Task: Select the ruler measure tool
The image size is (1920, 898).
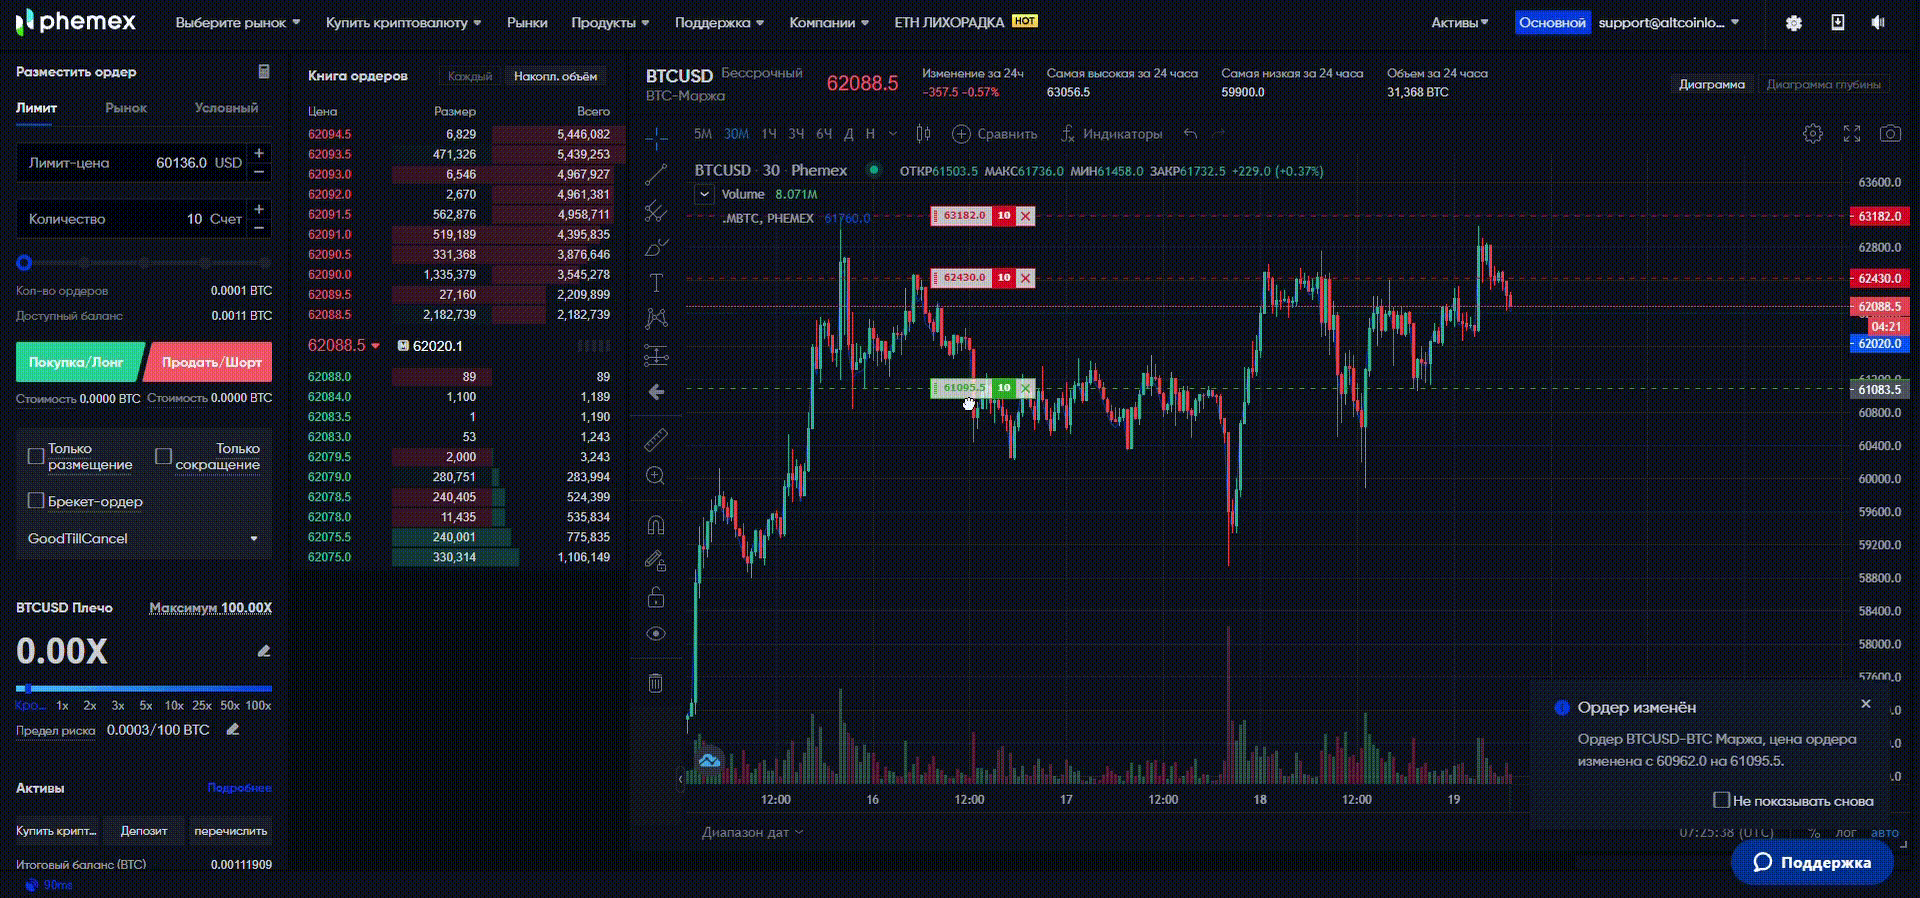Action: [x=656, y=439]
